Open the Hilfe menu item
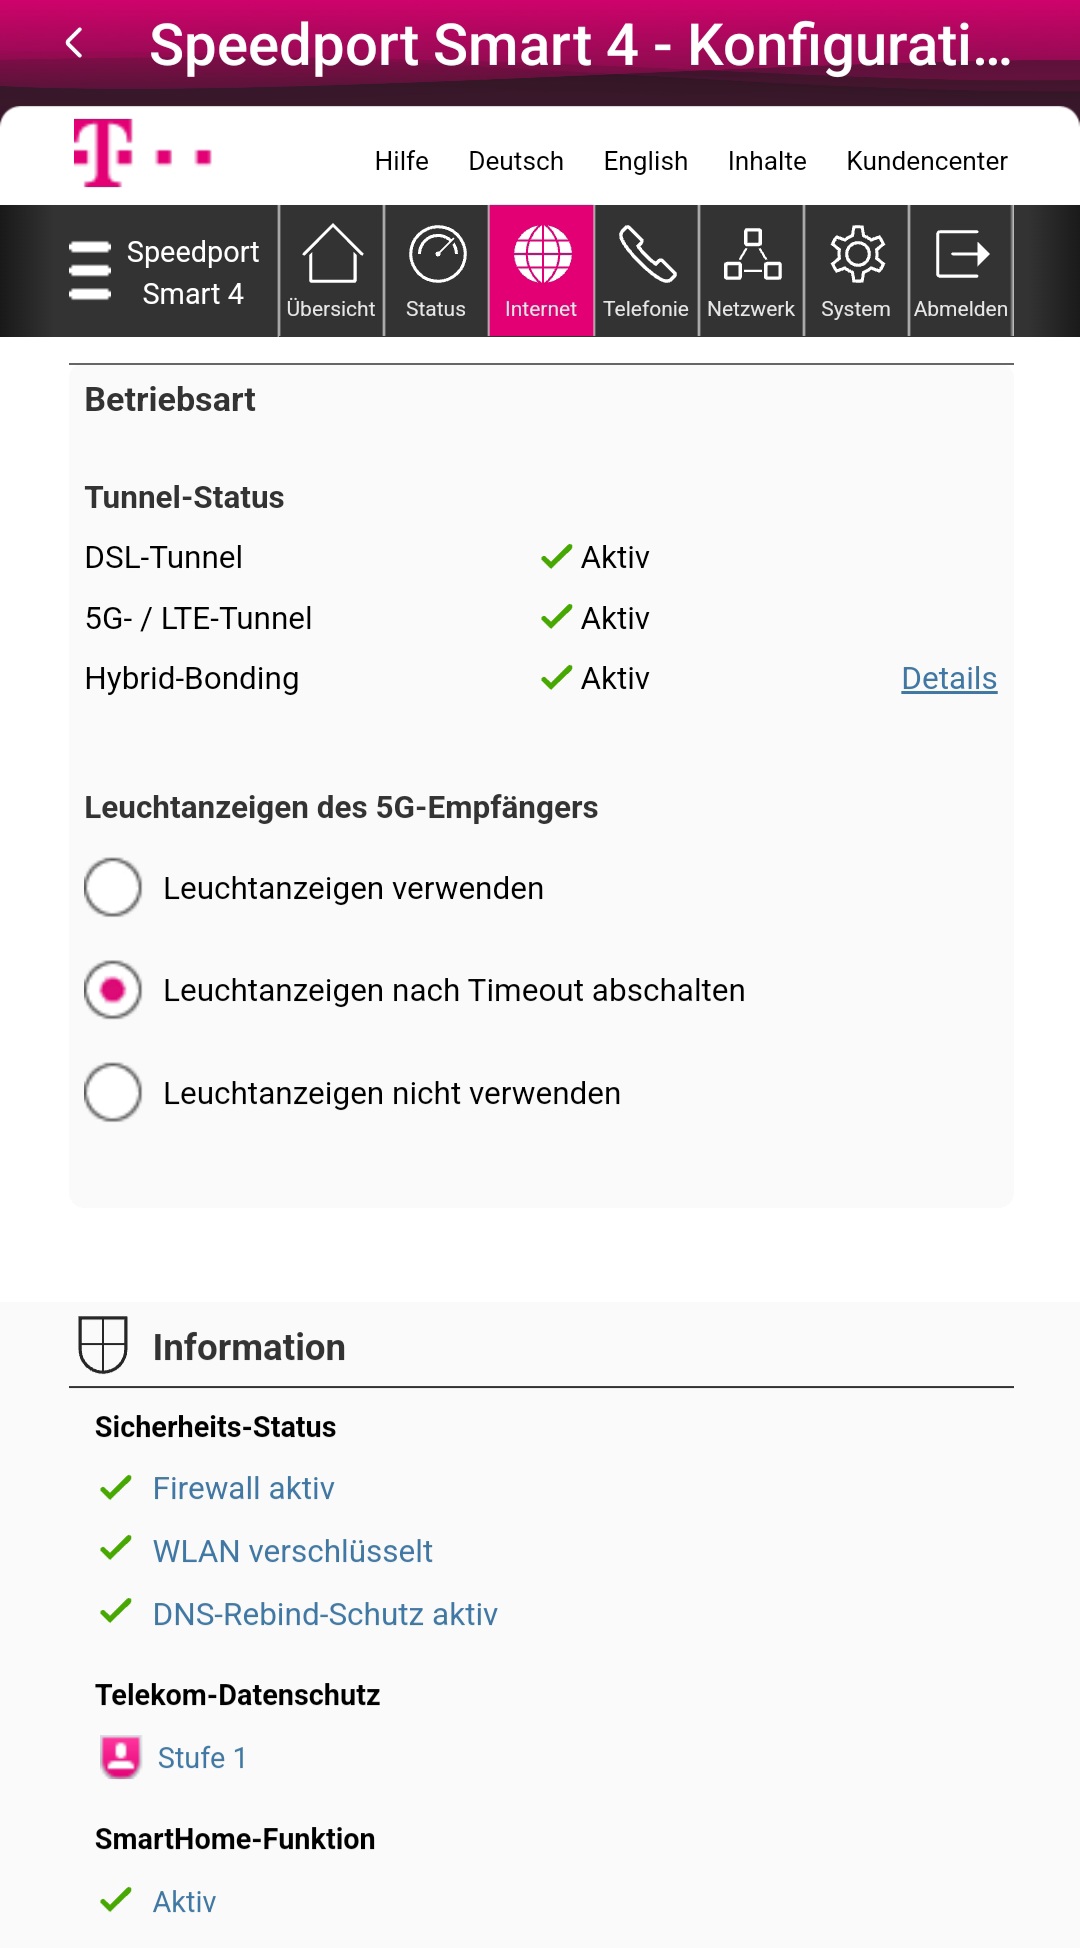This screenshot has height=1948, width=1080. click(x=401, y=161)
